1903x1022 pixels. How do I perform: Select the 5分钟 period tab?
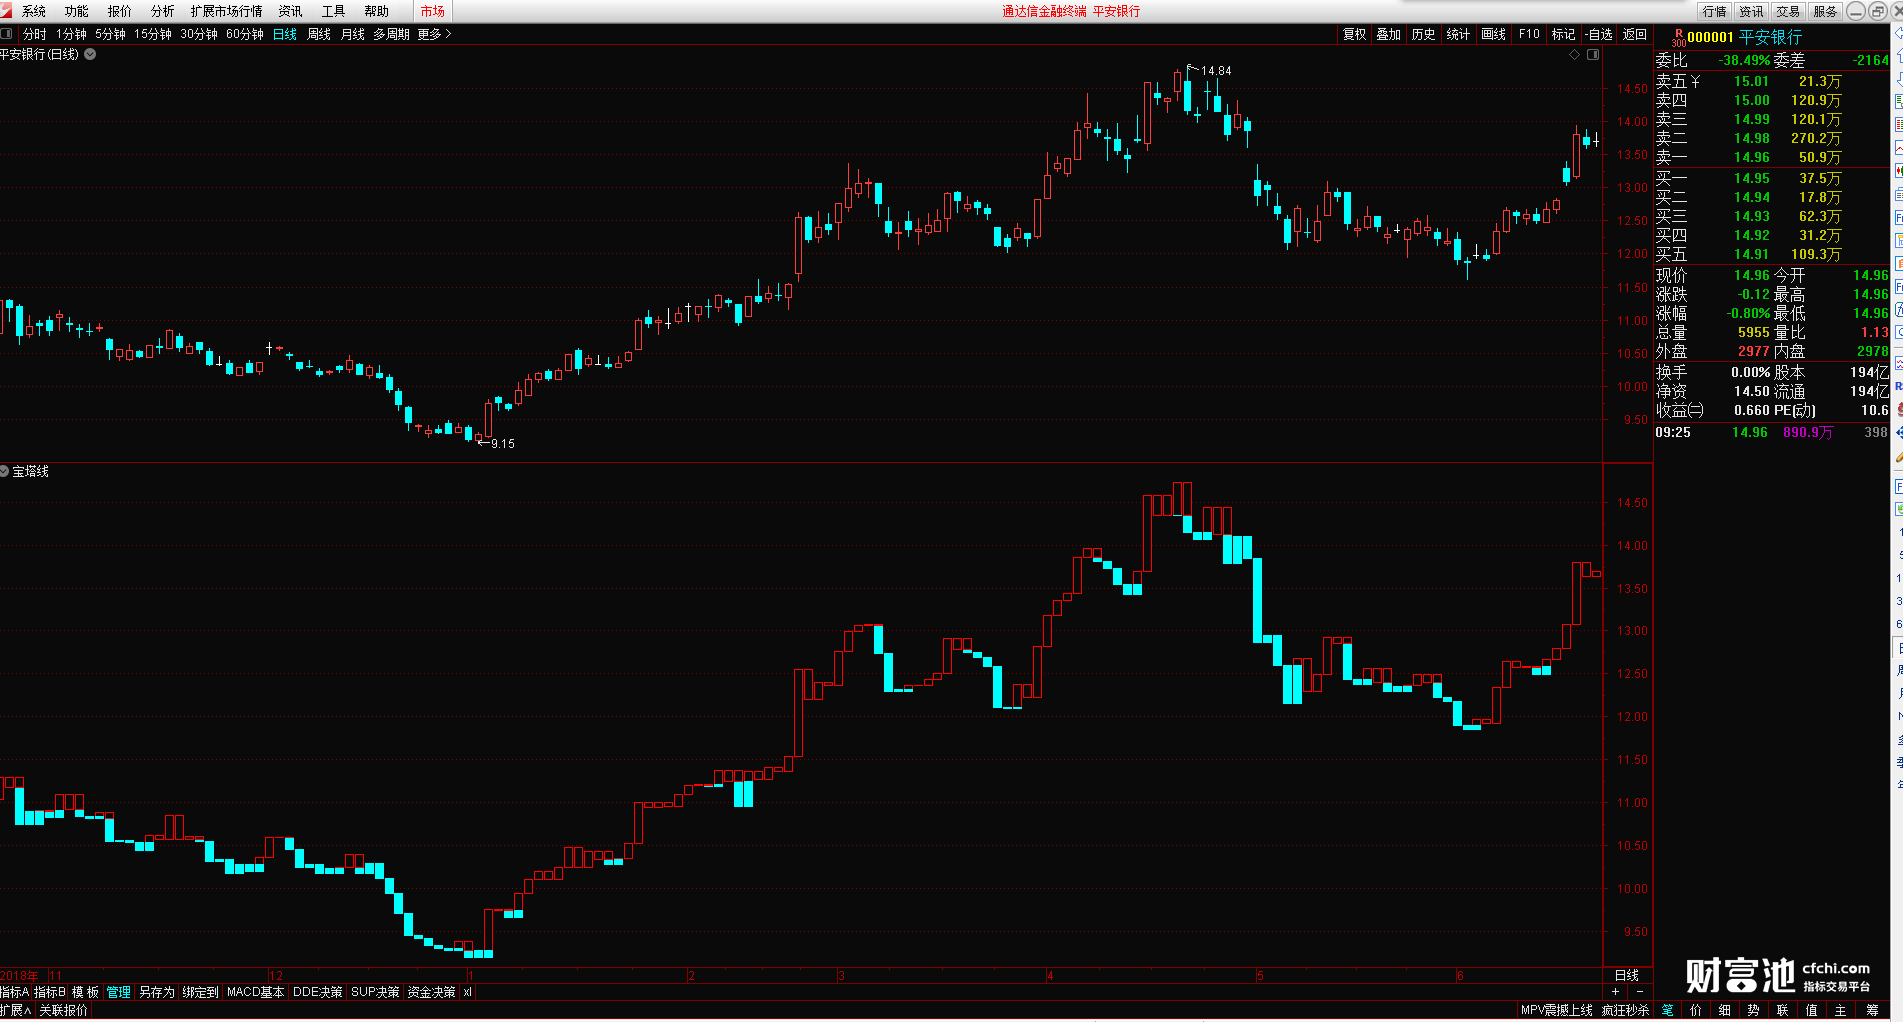(x=110, y=34)
